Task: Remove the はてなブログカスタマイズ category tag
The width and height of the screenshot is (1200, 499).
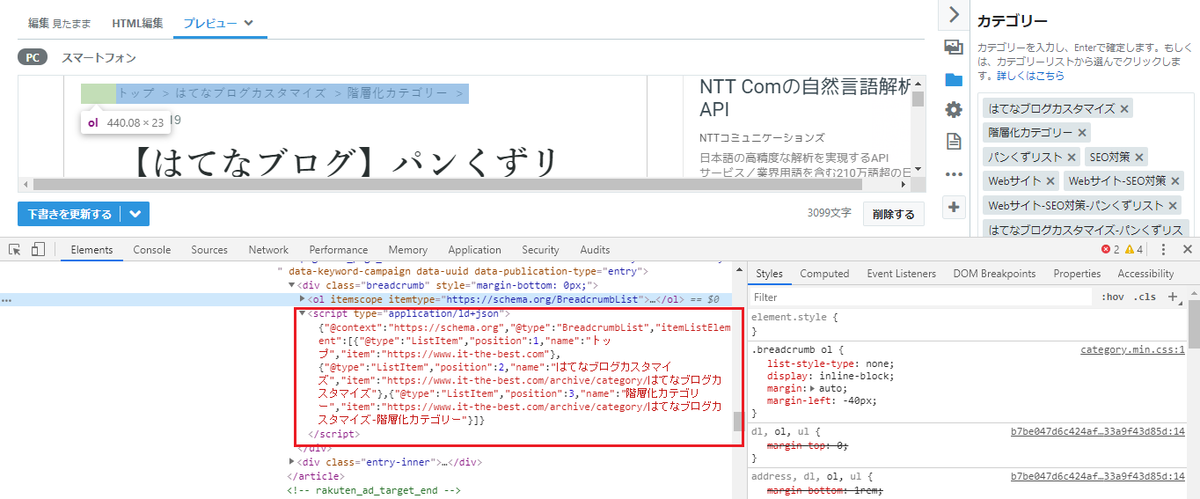Action: [x=1125, y=108]
